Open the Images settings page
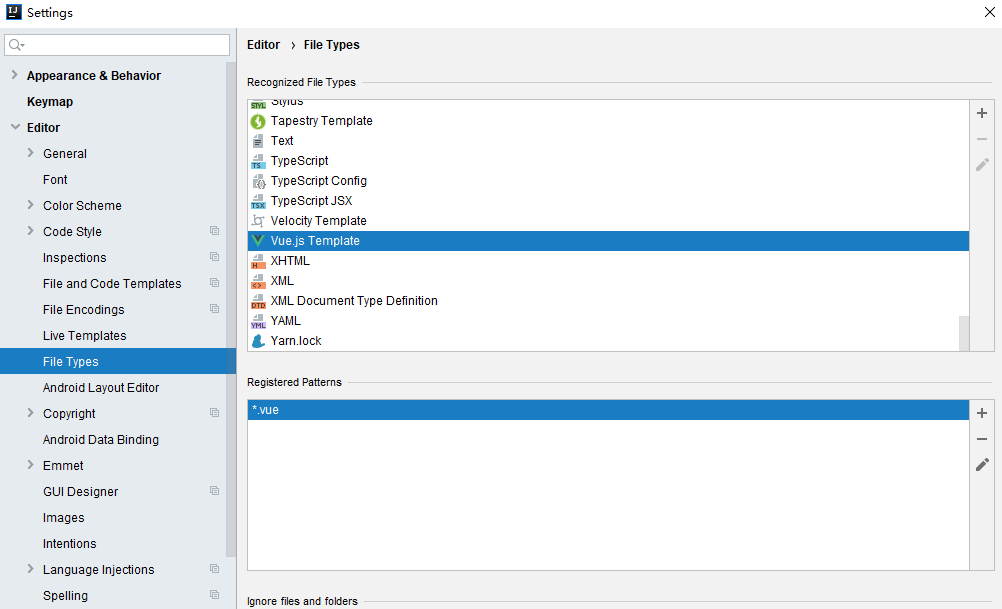The width and height of the screenshot is (1002, 609). coord(63,518)
